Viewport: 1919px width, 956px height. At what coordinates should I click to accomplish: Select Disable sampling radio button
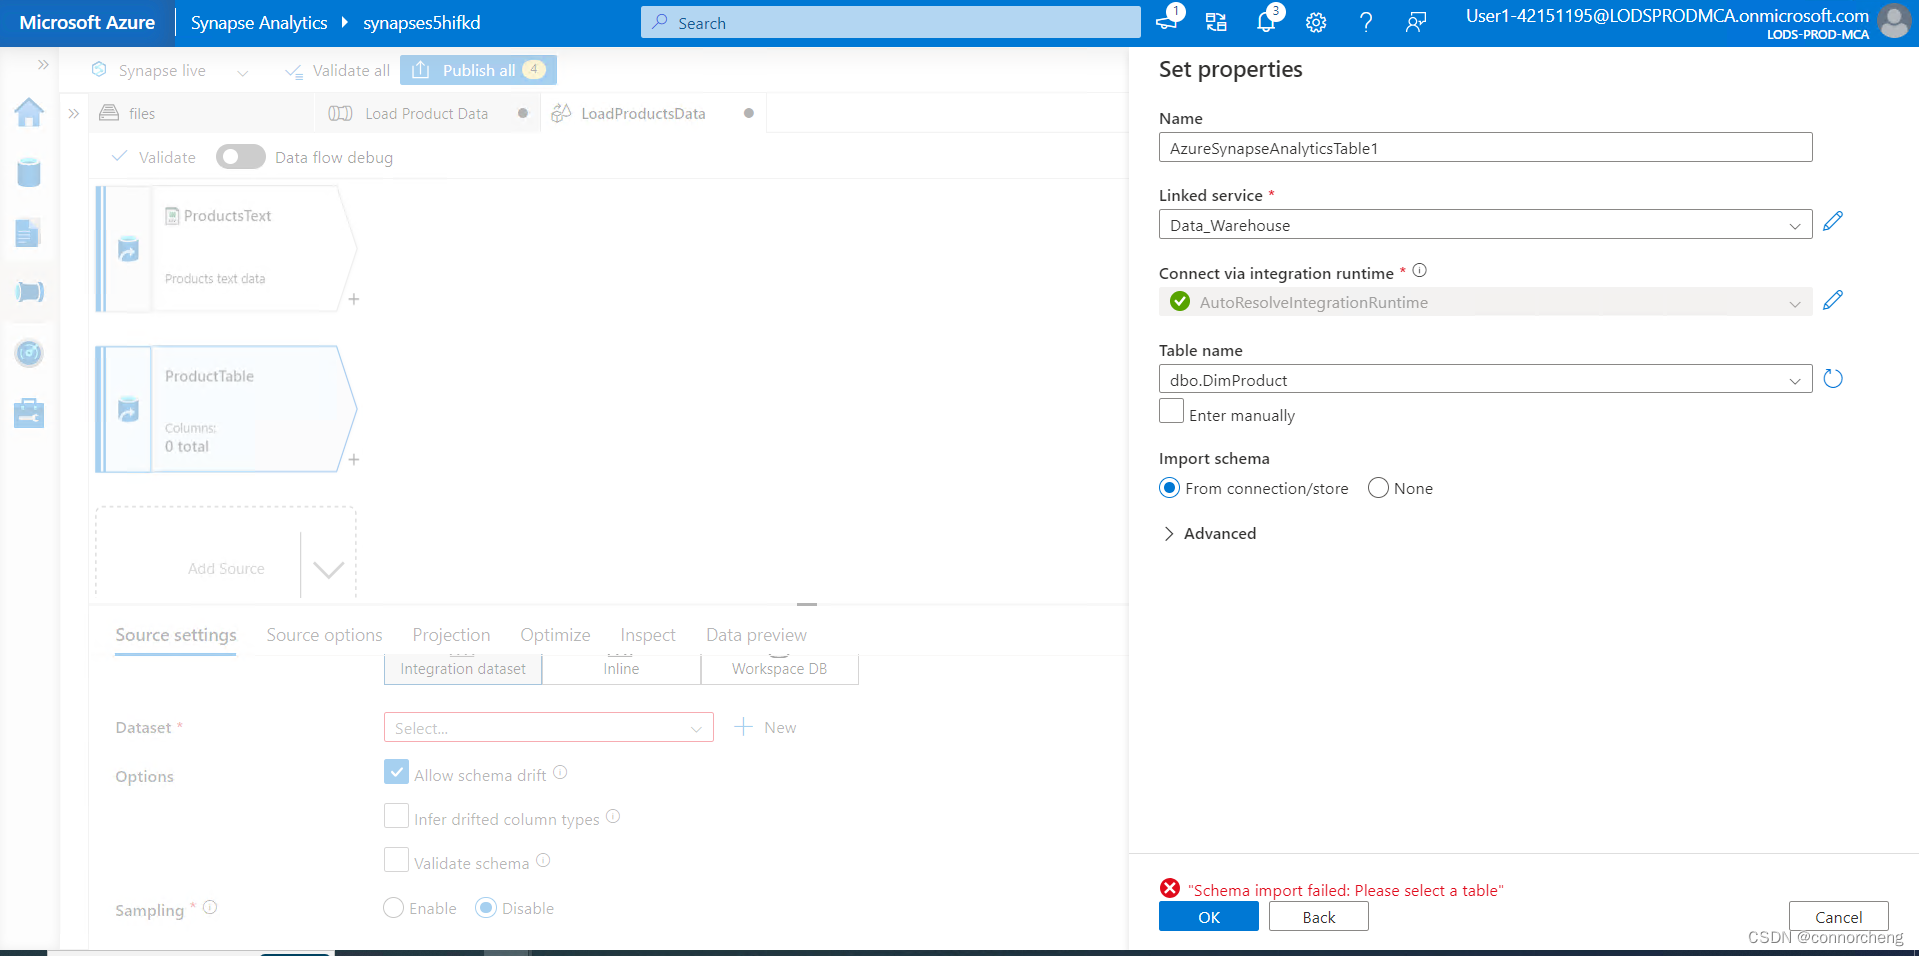[x=486, y=908]
